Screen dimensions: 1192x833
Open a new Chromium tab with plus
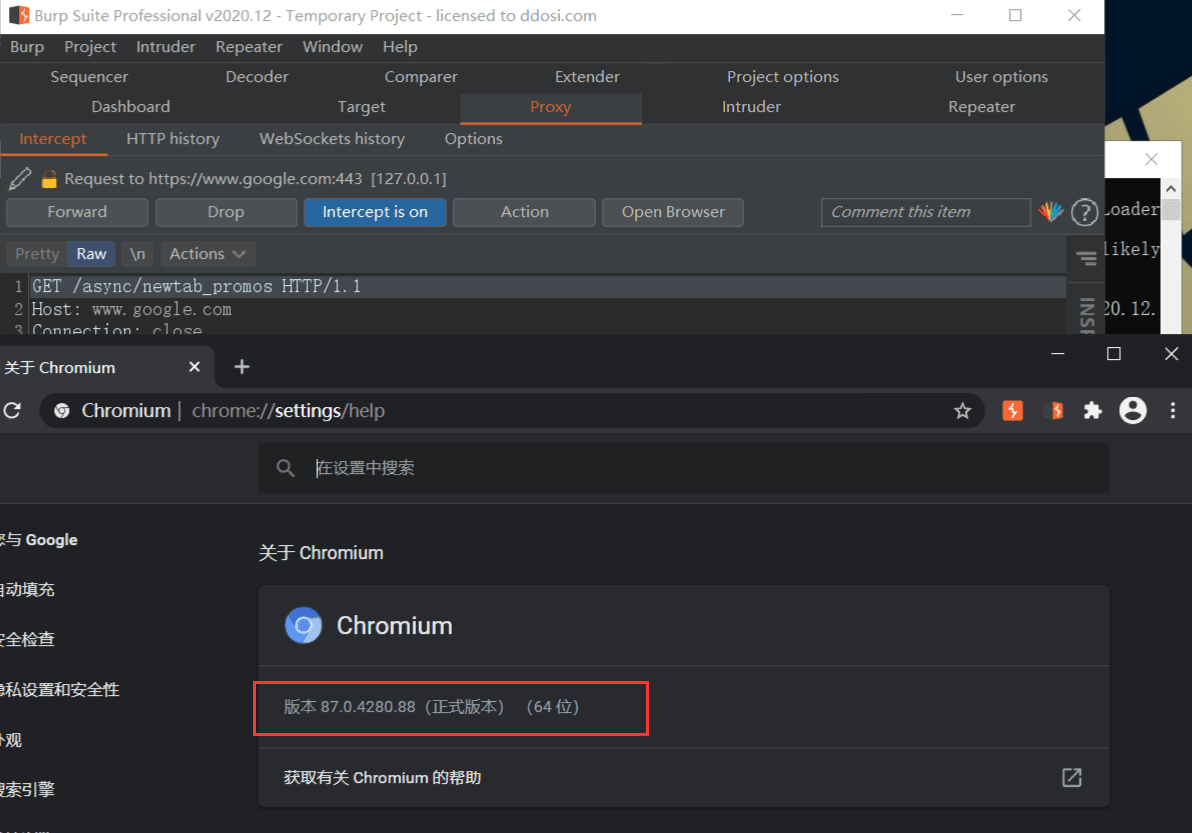tap(242, 367)
